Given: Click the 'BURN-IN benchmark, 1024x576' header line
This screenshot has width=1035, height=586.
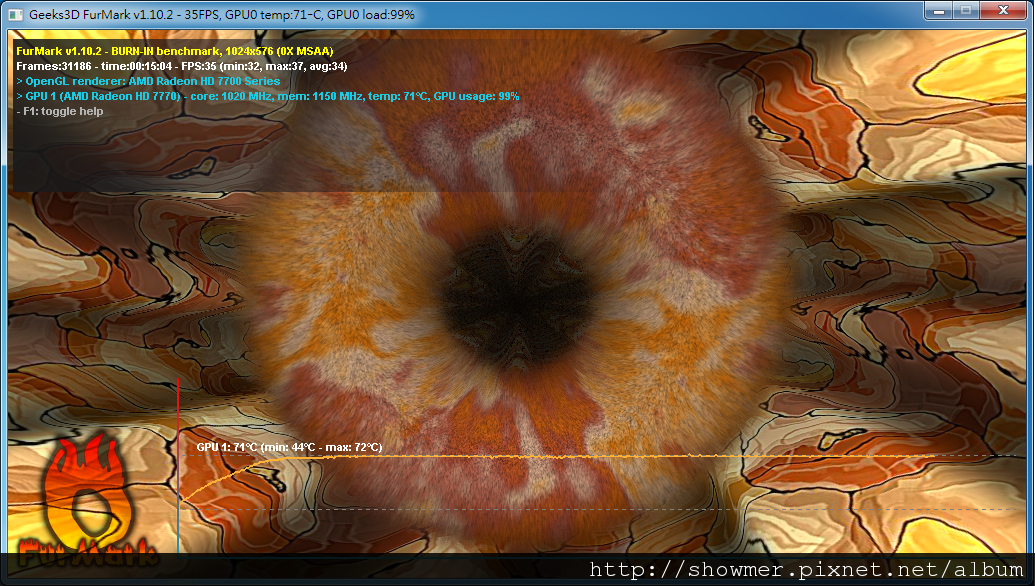Looking at the screenshot, I should (x=175, y=51).
